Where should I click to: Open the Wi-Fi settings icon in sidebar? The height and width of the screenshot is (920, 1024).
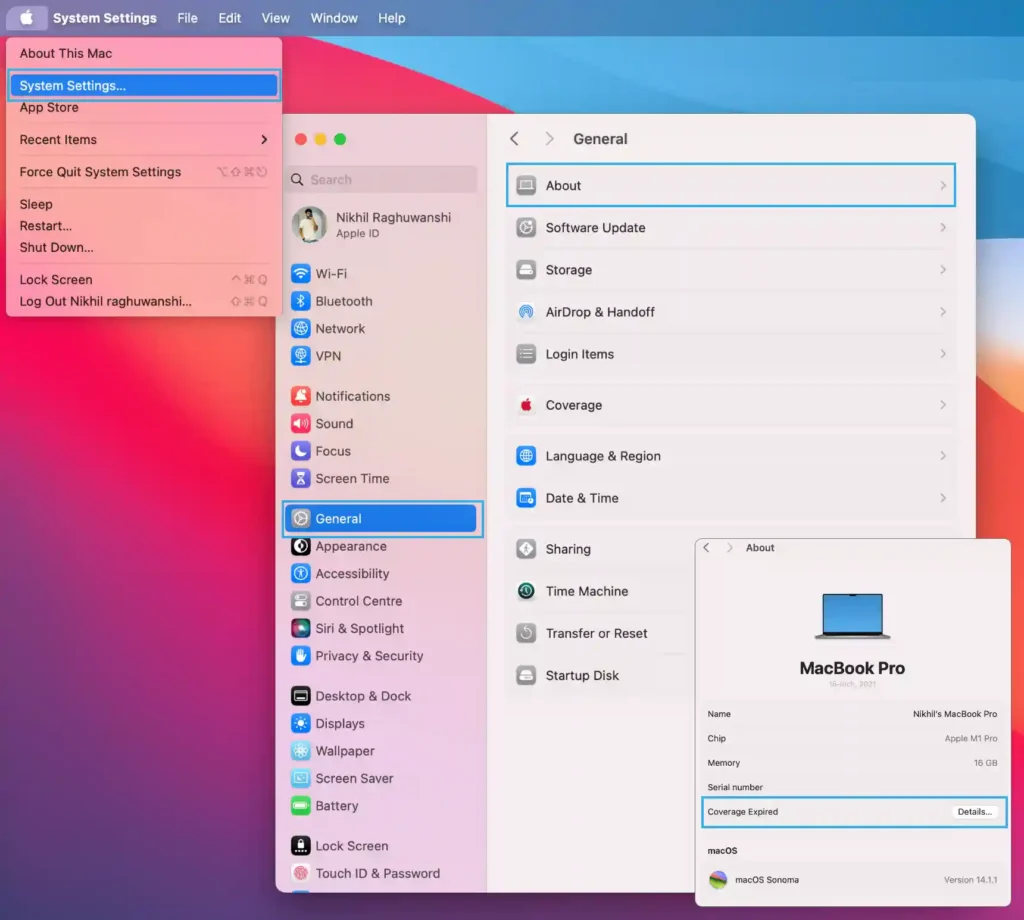[x=300, y=274]
